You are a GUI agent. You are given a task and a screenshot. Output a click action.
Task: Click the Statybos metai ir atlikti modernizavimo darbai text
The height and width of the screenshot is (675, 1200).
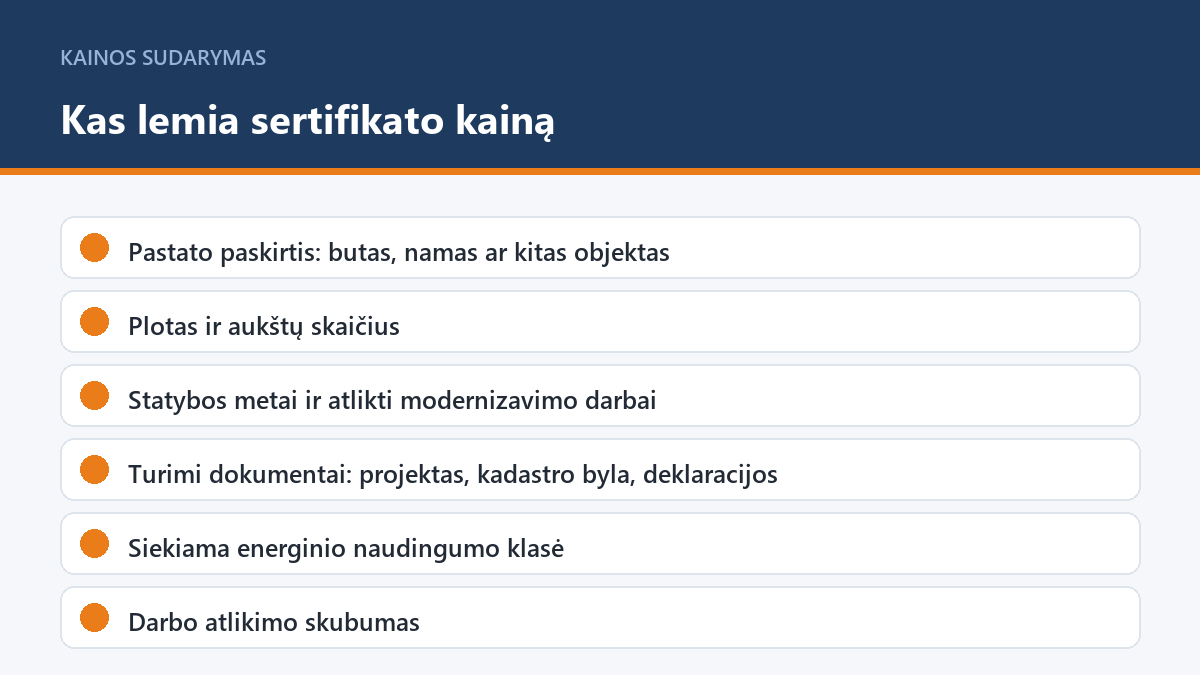click(392, 400)
